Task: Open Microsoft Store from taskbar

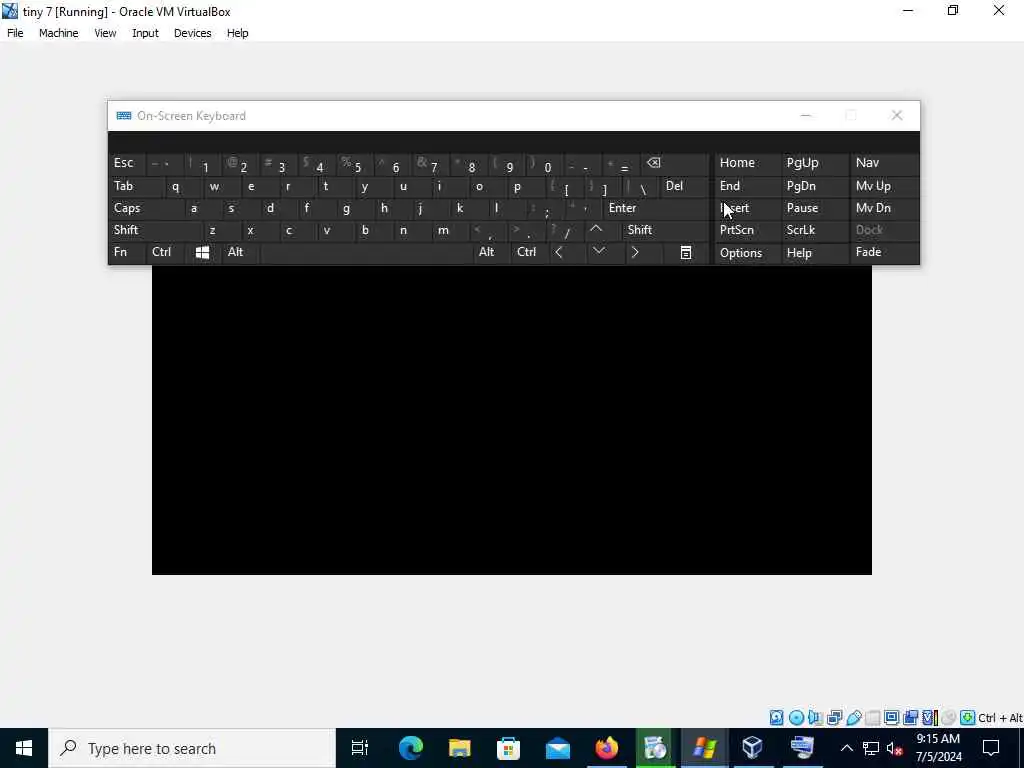Action: pyautogui.click(x=509, y=748)
